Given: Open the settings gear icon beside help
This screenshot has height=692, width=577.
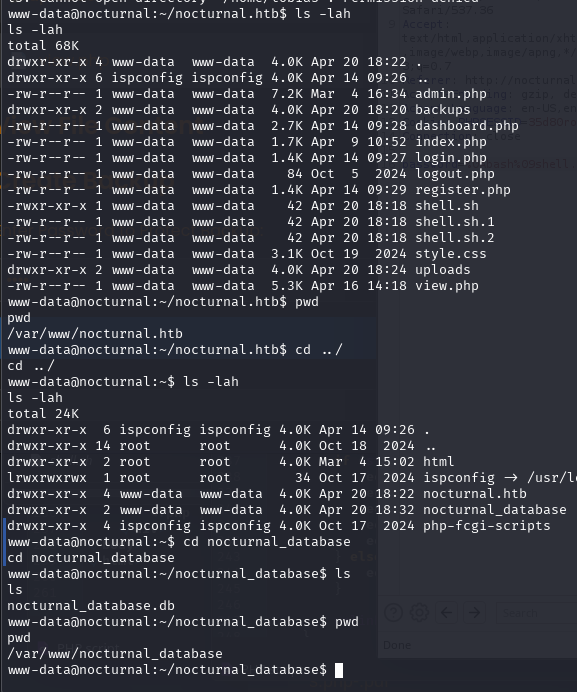Looking at the screenshot, I should (x=419, y=613).
